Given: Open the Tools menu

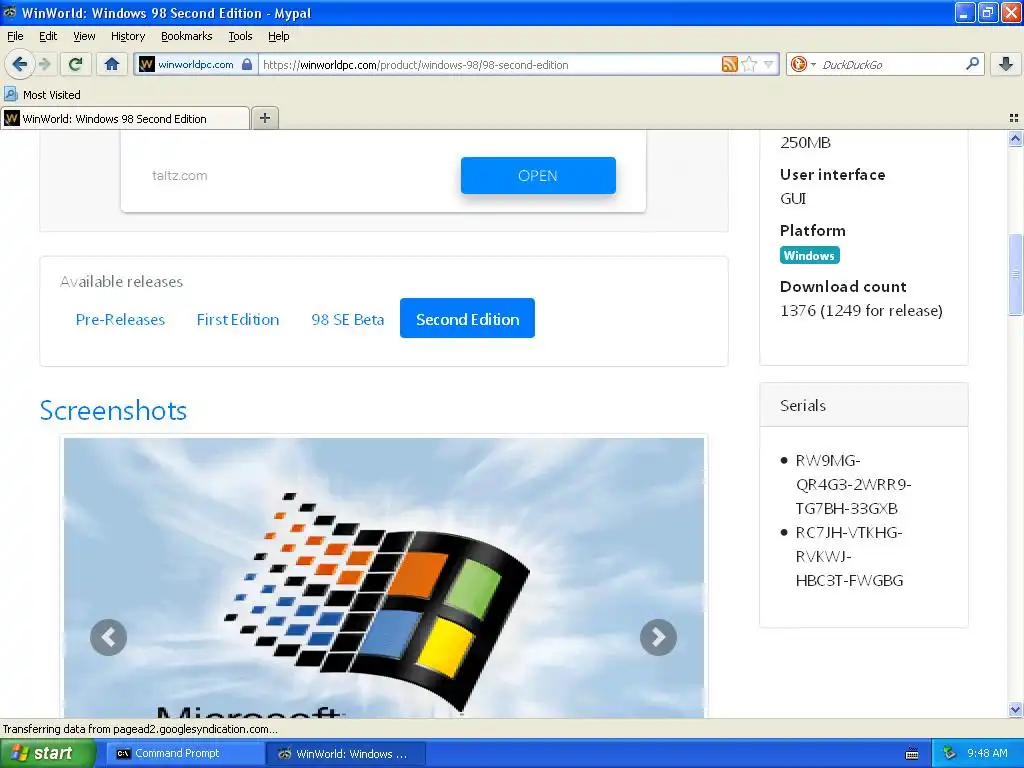Looking at the screenshot, I should tap(240, 36).
